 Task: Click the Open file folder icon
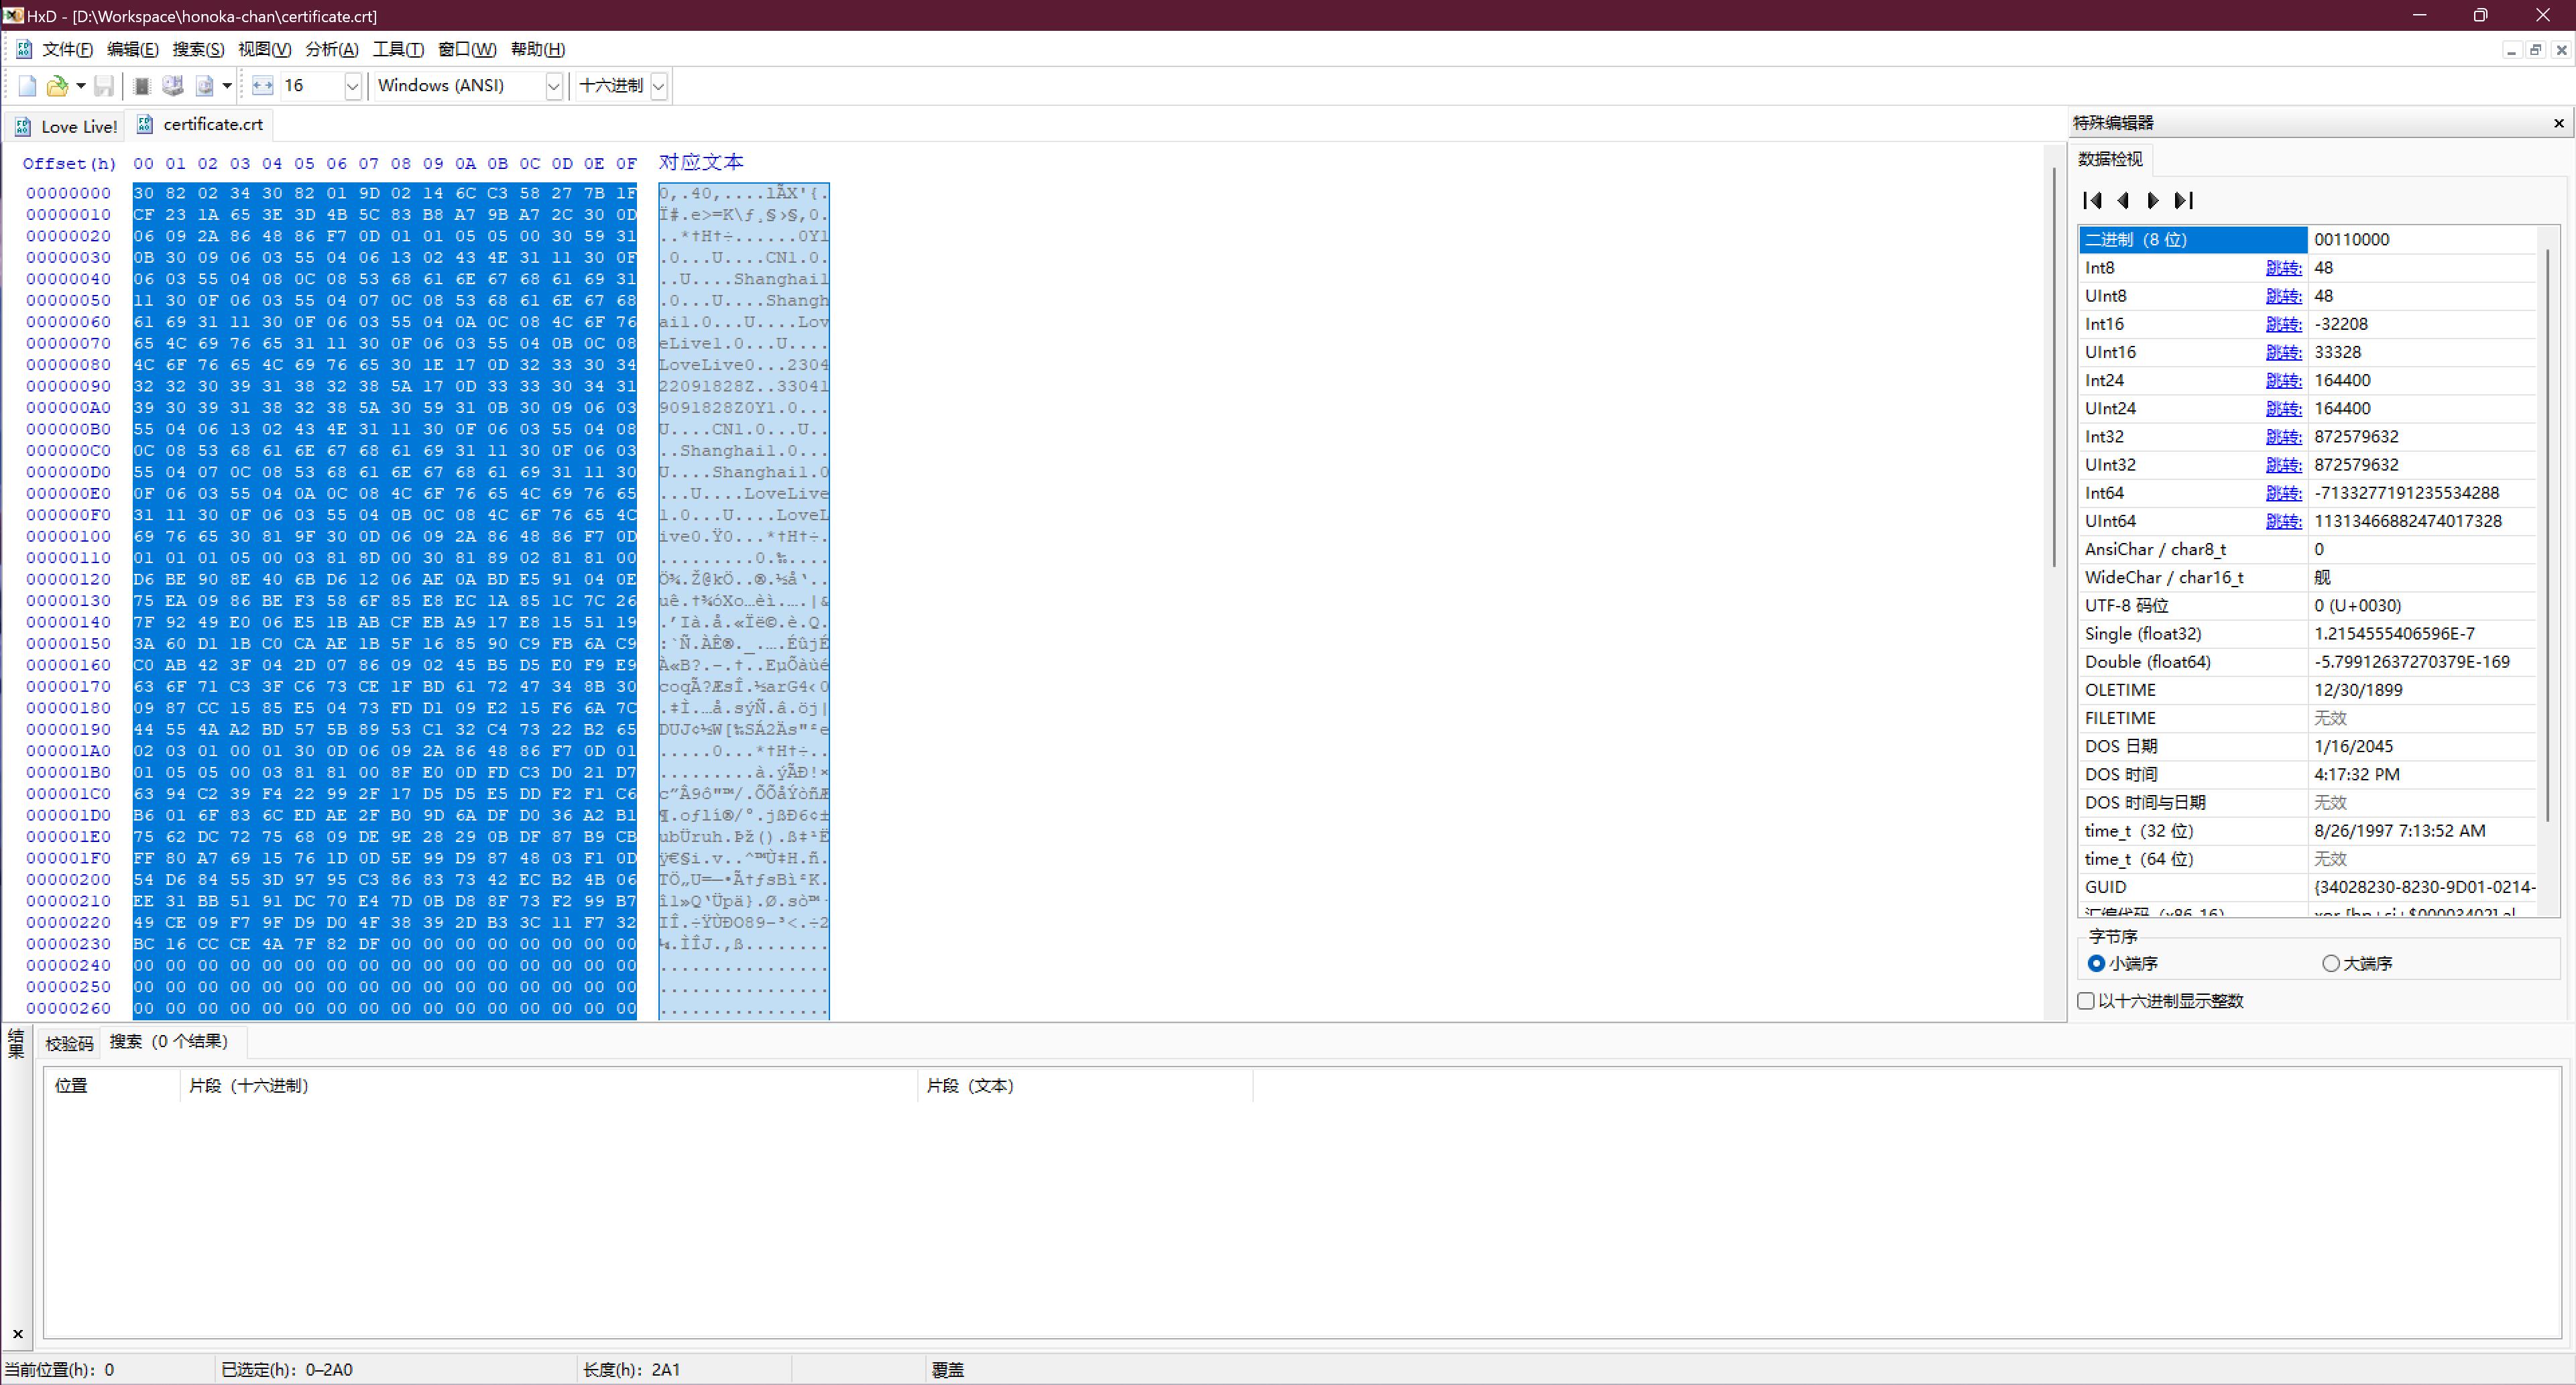pyautogui.click(x=57, y=86)
